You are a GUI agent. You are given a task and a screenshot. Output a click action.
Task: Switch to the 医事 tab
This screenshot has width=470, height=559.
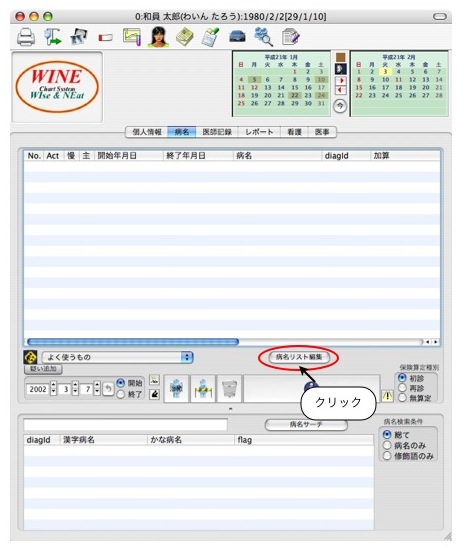coord(322,132)
